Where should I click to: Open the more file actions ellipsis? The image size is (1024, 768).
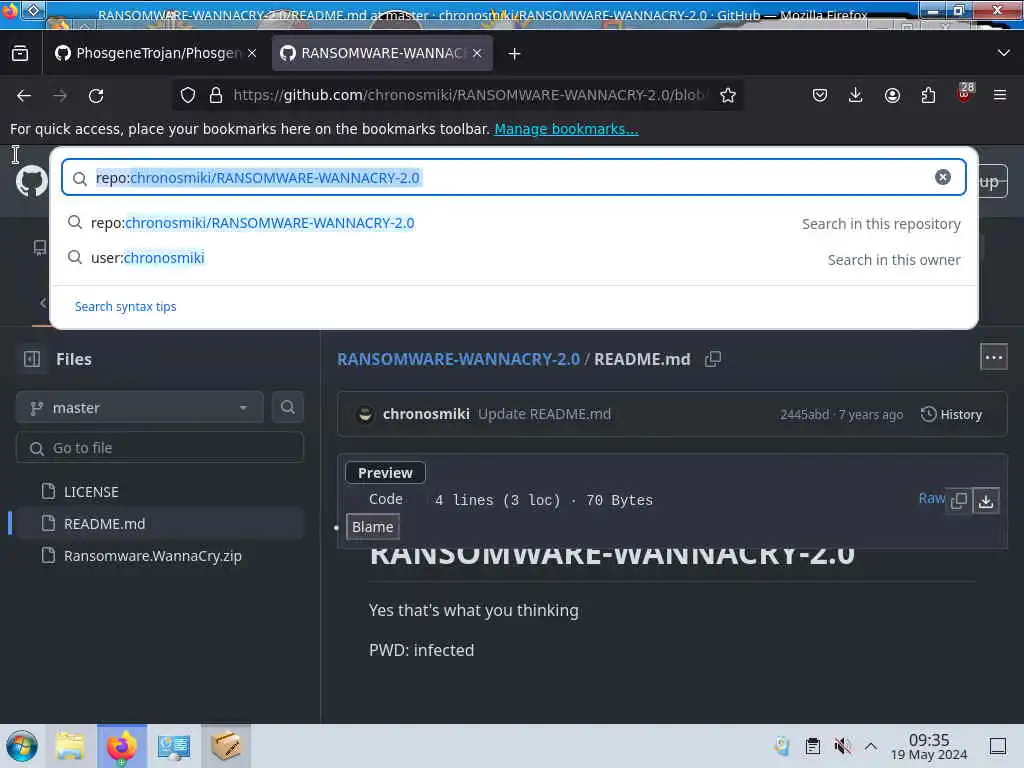(x=993, y=357)
